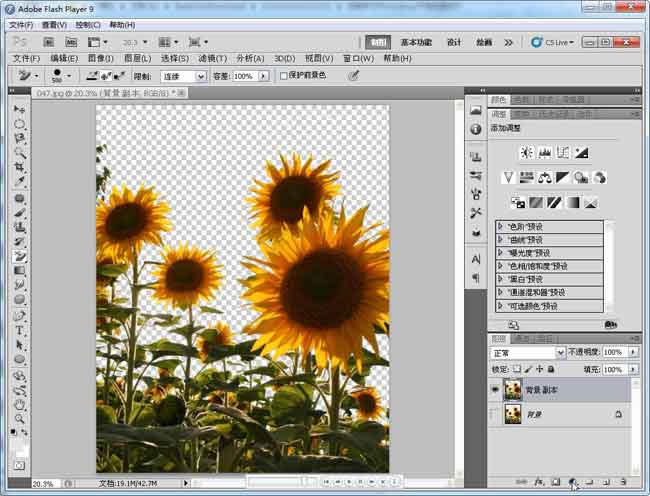Screen dimensions: 650x496
Task: Click the Add layer mask icon
Action: coord(556,482)
